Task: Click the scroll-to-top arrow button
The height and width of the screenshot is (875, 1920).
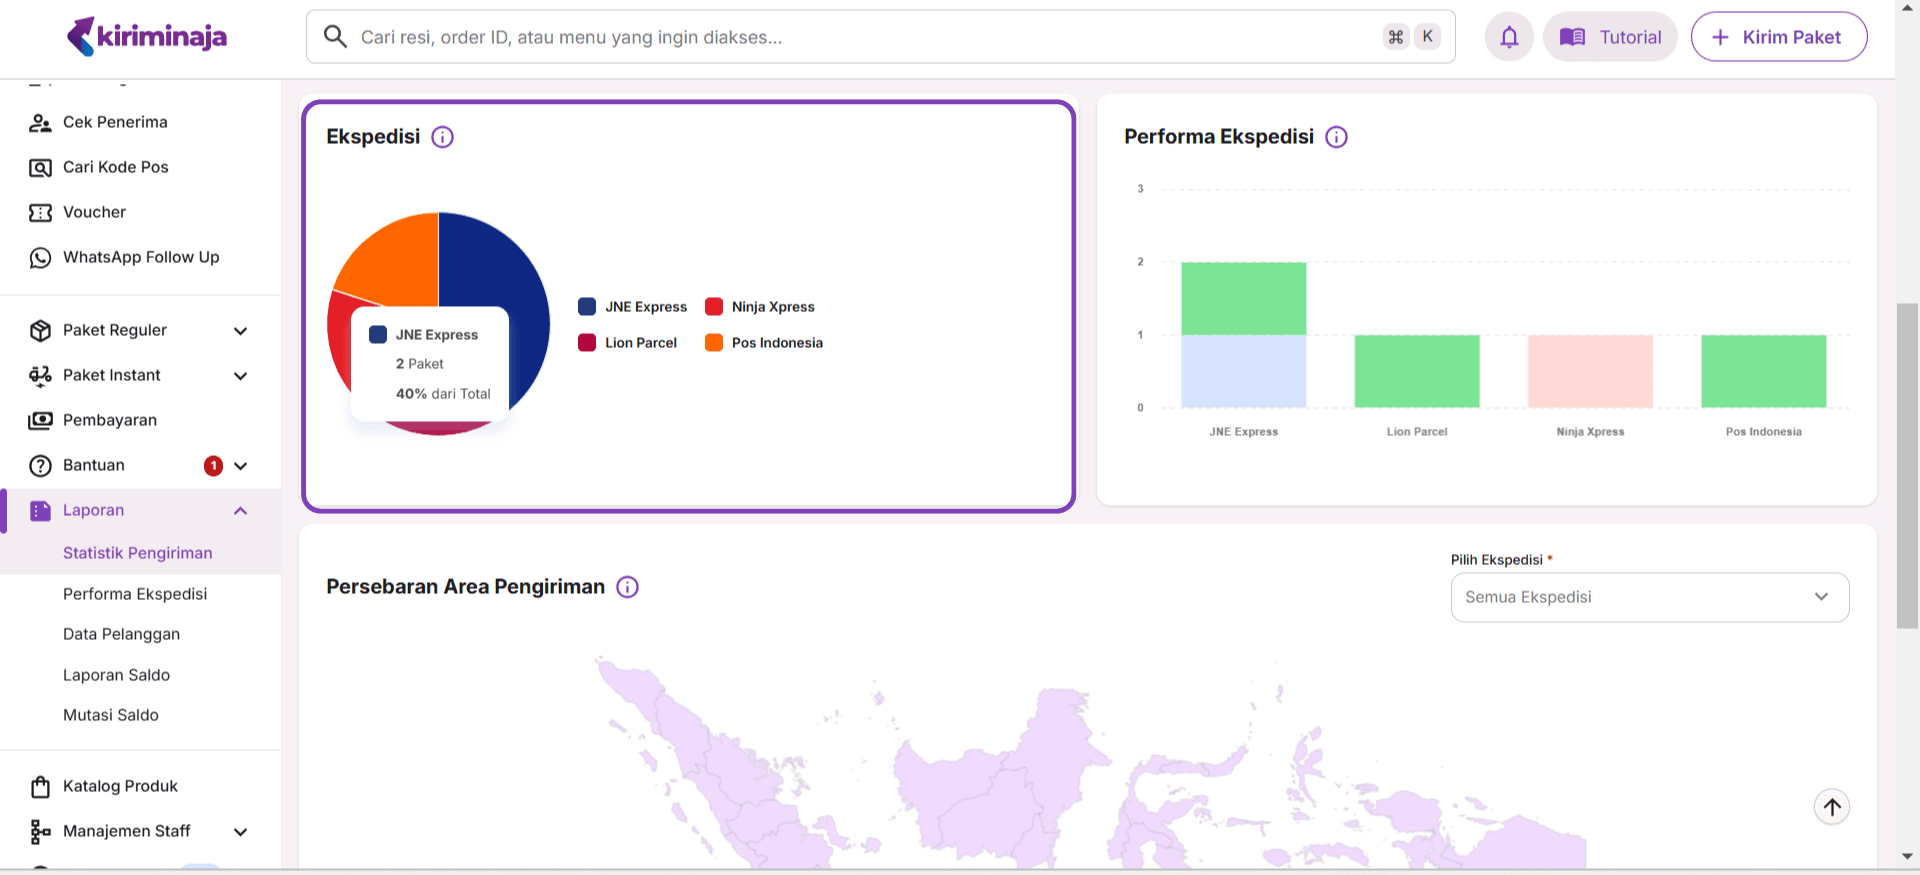Action: (x=1831, y=807)
